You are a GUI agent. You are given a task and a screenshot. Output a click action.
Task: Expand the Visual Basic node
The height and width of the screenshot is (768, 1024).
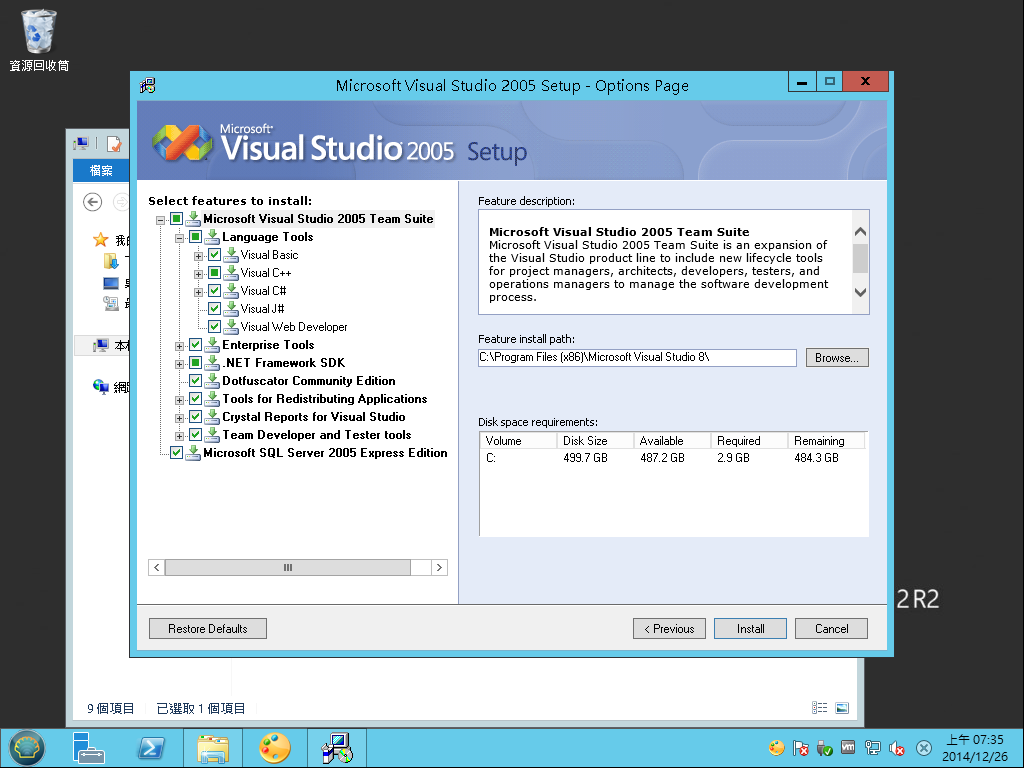pyautogui.click(x=198, y=256)
